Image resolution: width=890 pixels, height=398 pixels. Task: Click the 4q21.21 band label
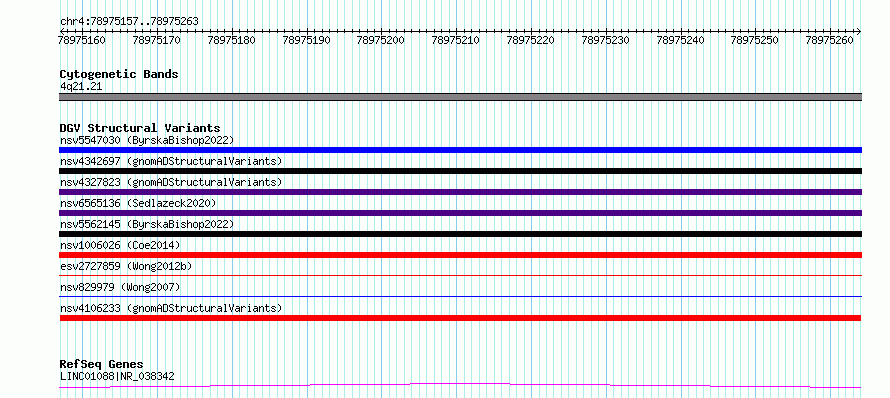(x=81, y=87)
